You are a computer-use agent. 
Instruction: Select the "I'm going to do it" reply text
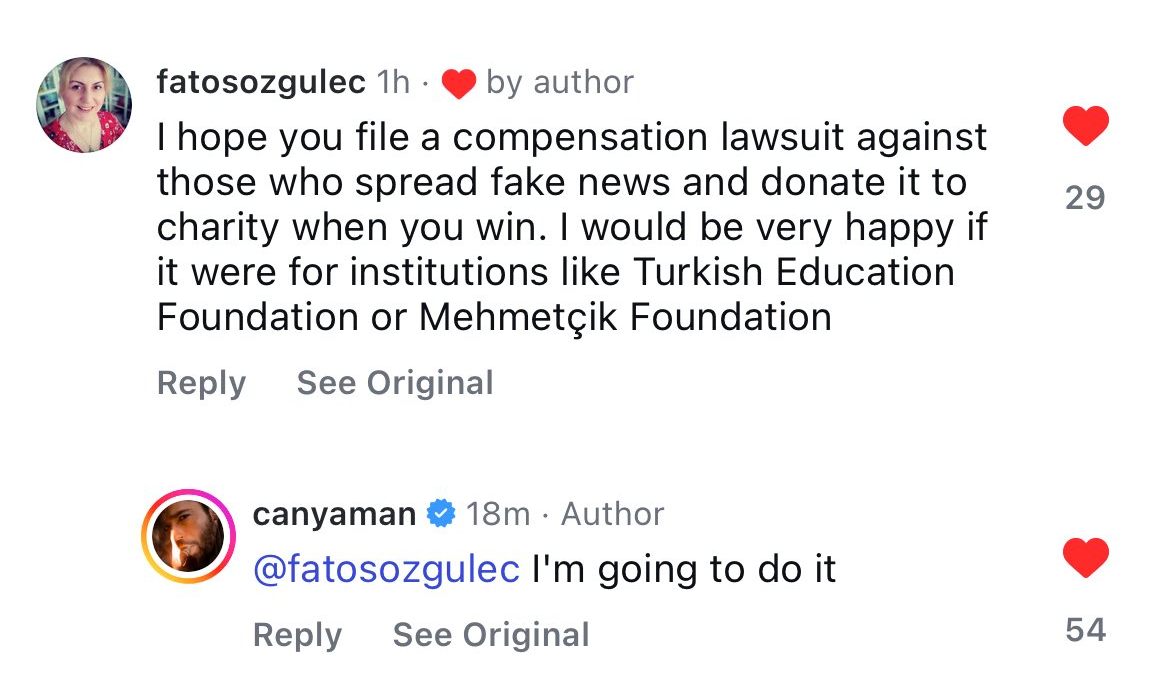684,569
